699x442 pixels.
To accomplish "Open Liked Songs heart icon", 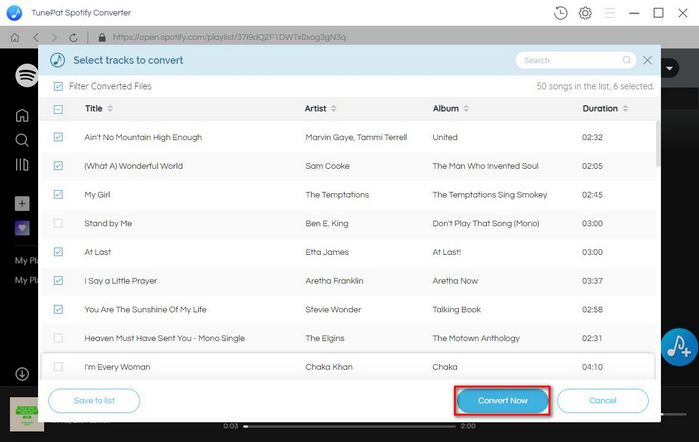I will (x=22, y=228).
